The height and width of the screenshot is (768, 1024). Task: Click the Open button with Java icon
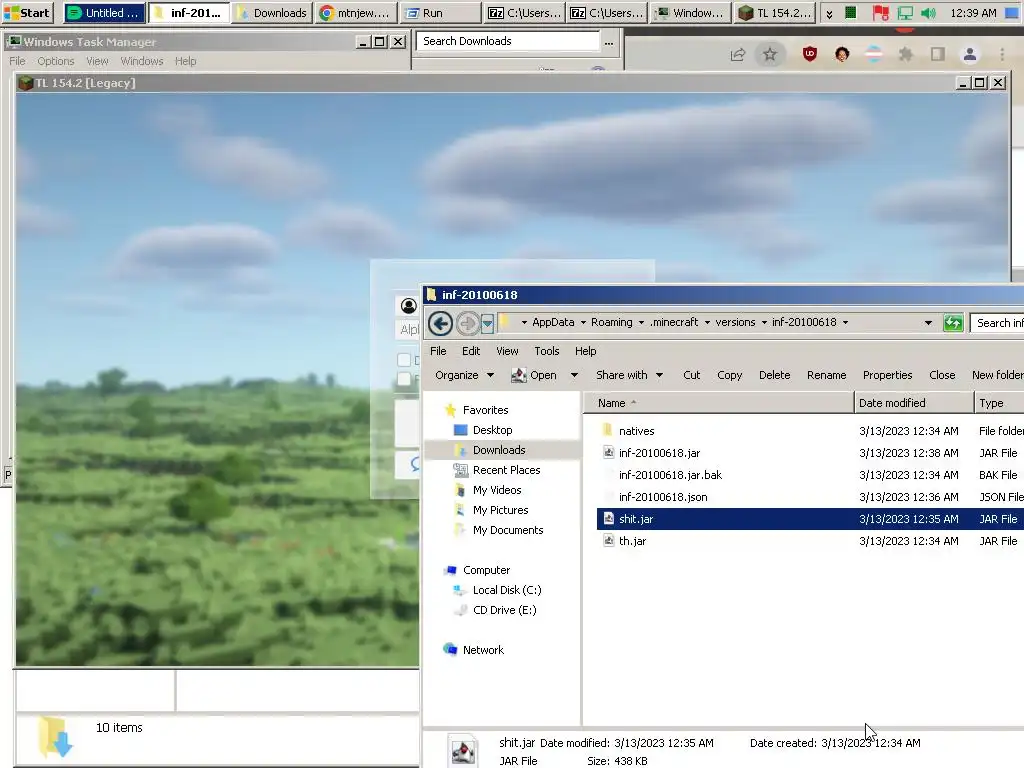tap(534, 375)
